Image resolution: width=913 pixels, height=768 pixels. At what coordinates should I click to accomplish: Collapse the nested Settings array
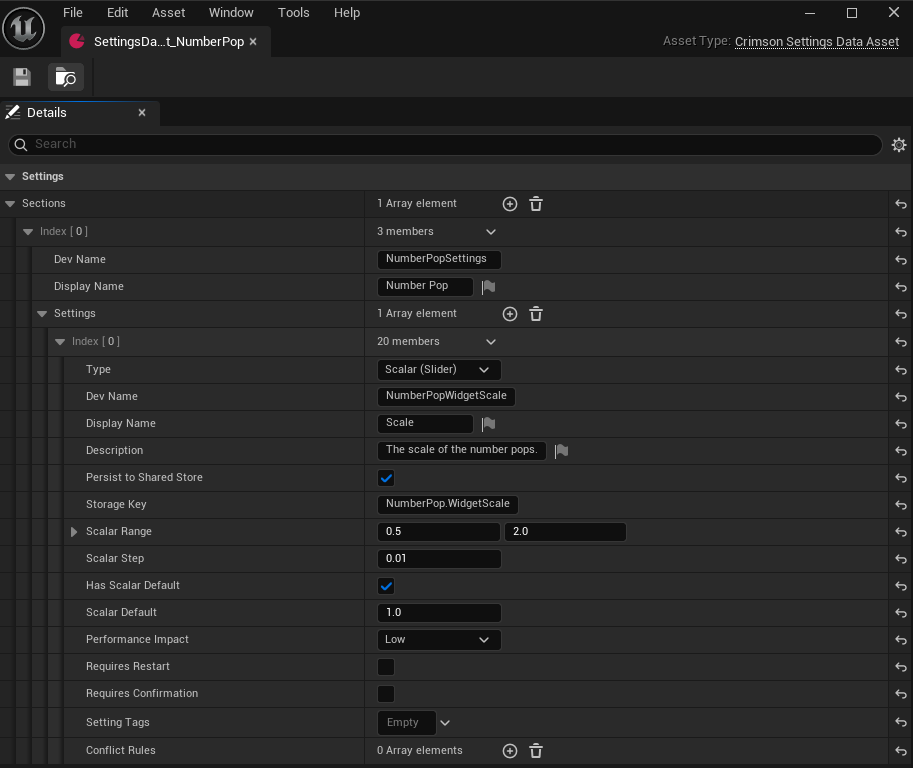click(x=42, y=314)
